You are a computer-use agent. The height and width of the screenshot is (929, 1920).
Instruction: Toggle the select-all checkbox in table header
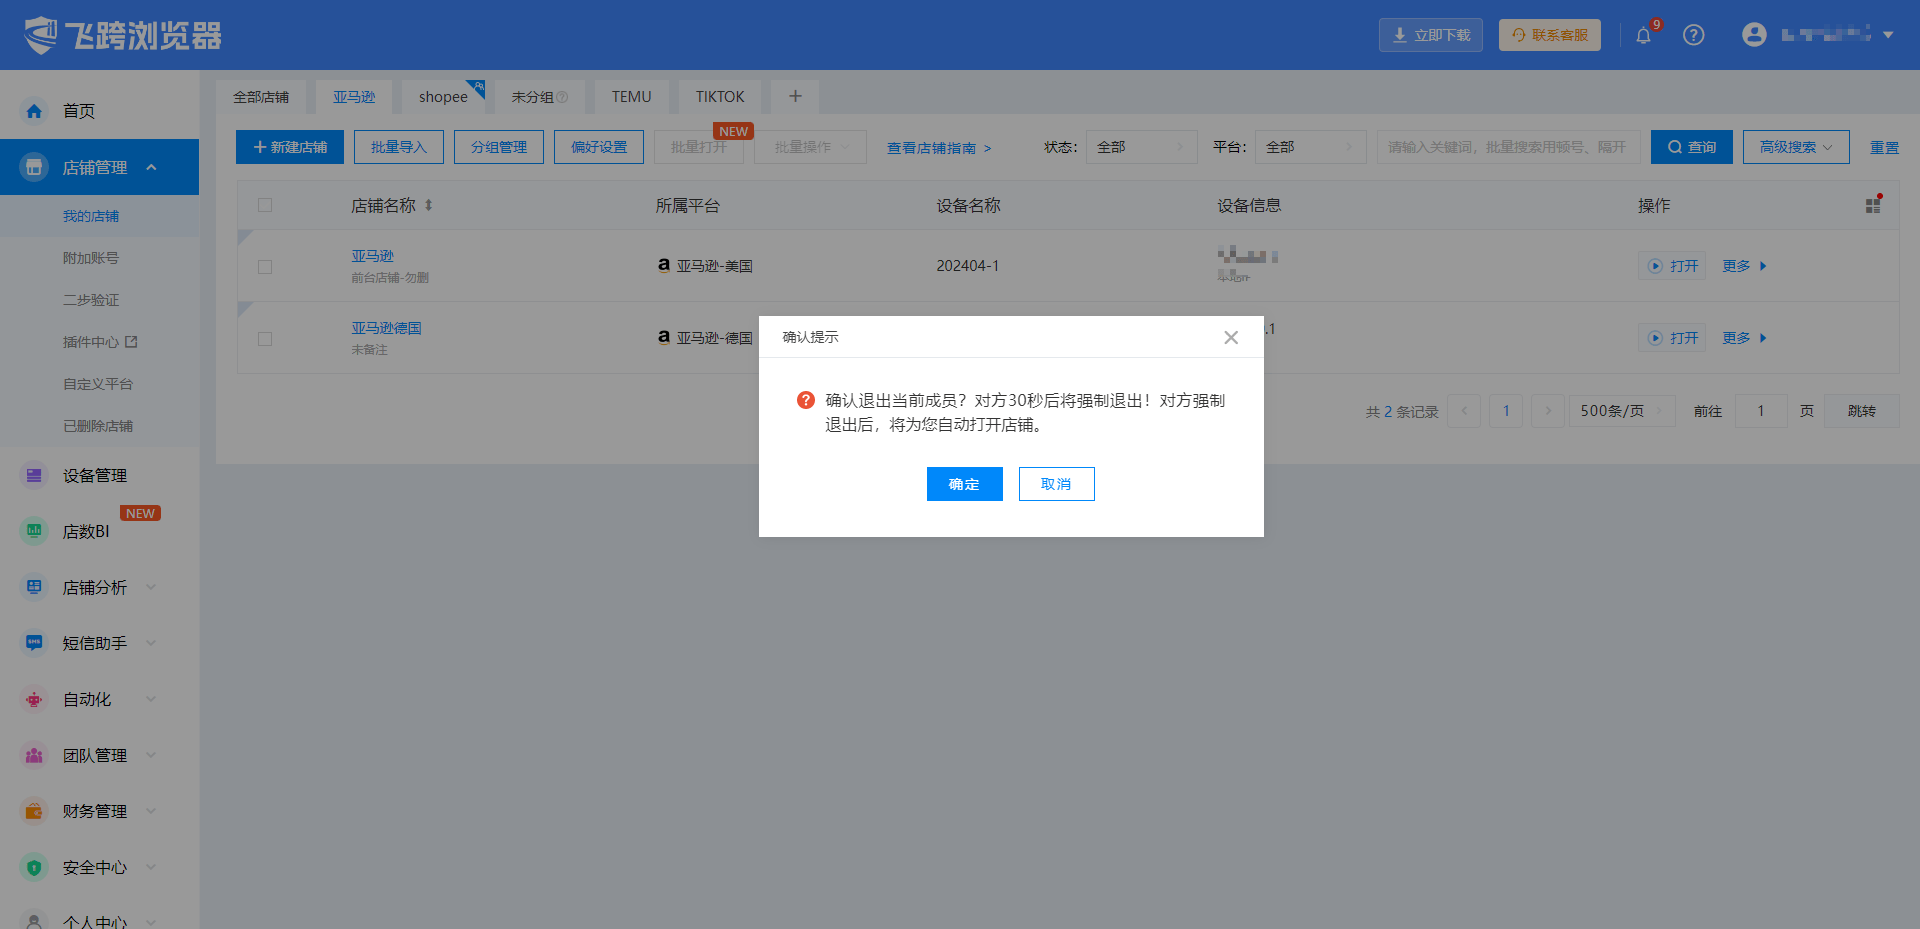tap(265, 205)
